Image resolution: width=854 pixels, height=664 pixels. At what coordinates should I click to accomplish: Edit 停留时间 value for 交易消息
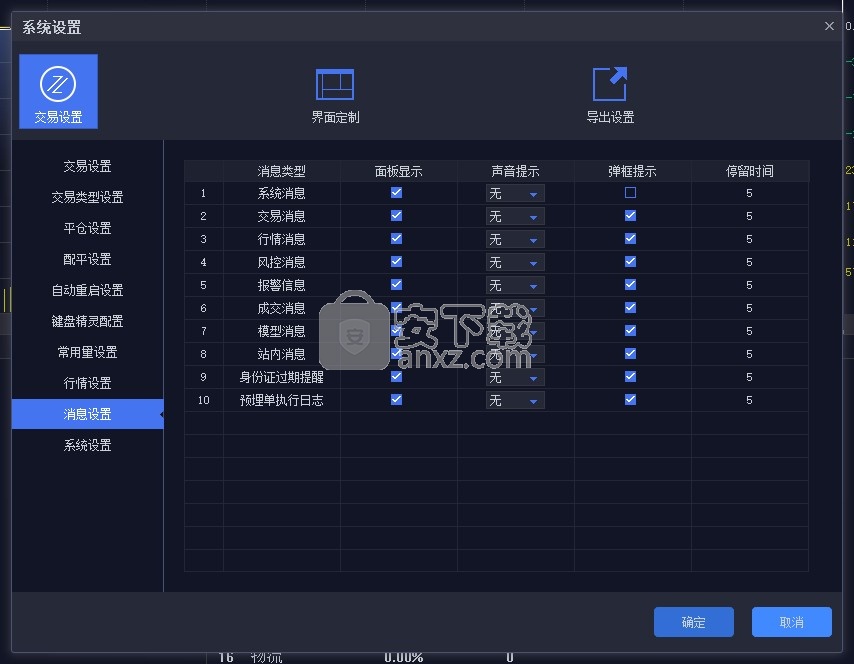point(749,216)
